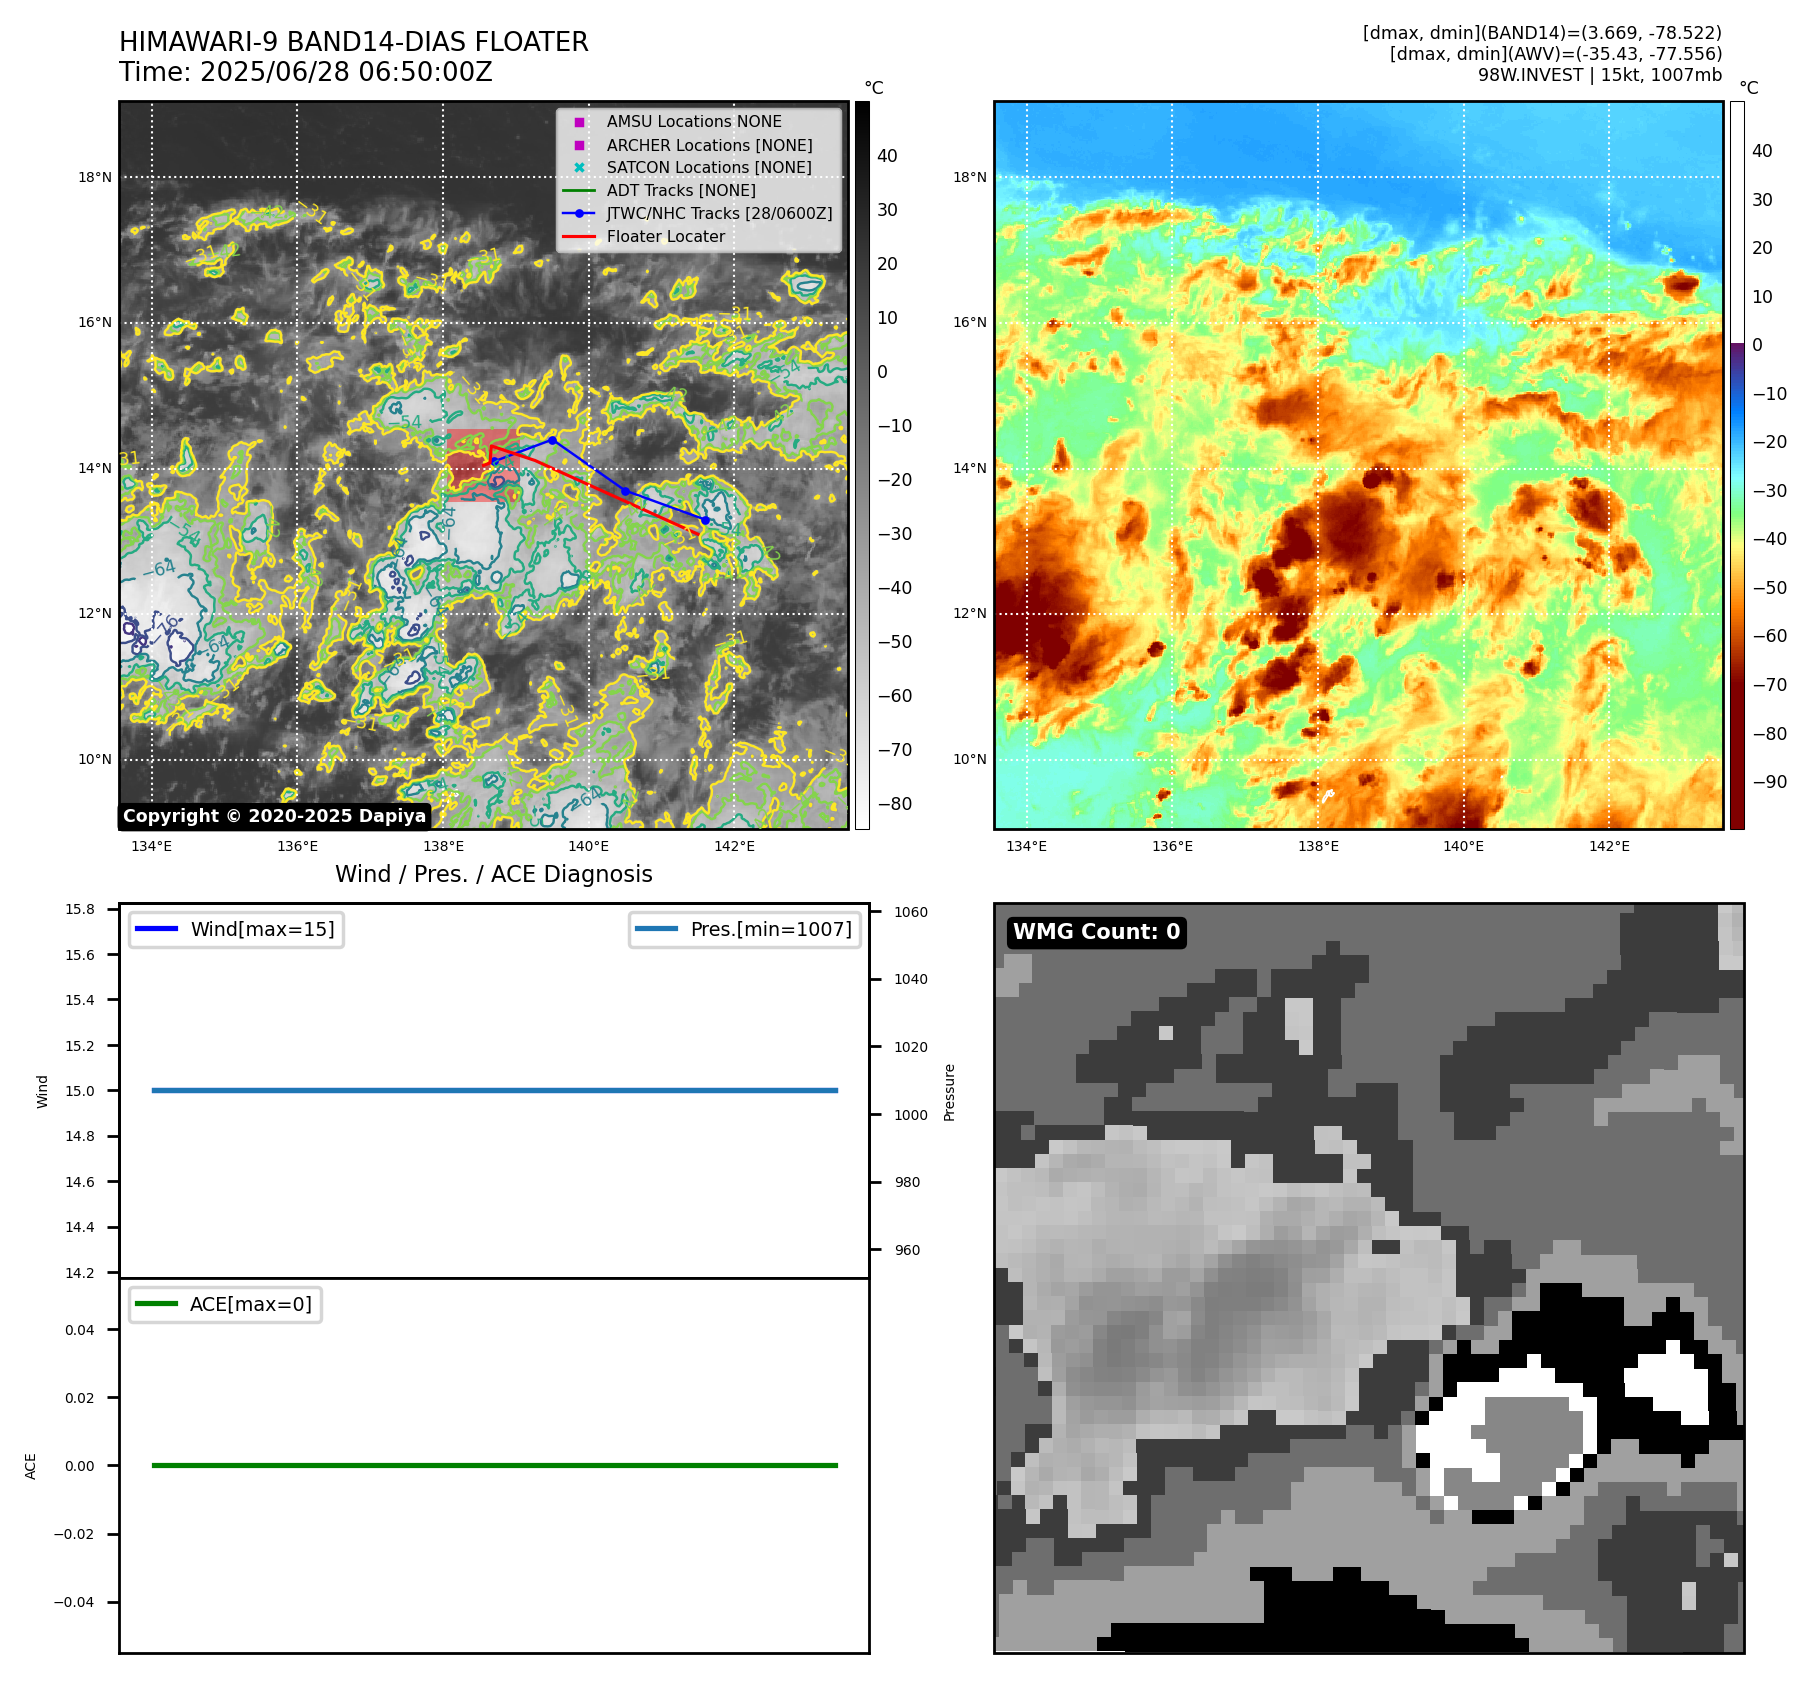Click the ACE[max=0] legend text
Image resolution: width=1813 pixels, height=1690 pixels.
pyautogui.click(x=251, y=1304)
